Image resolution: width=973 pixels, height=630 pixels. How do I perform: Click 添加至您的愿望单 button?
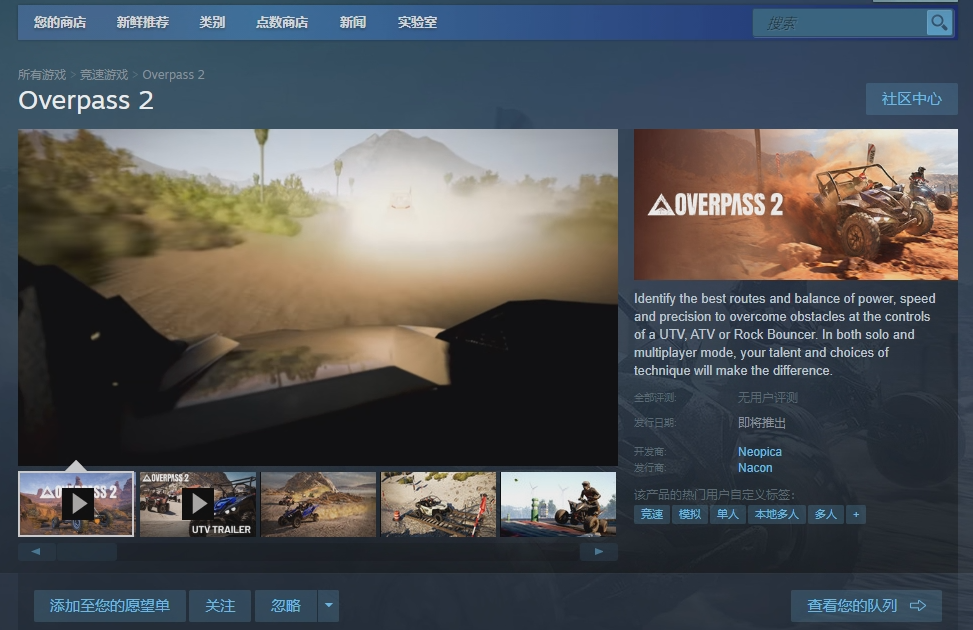coord(110,606)
